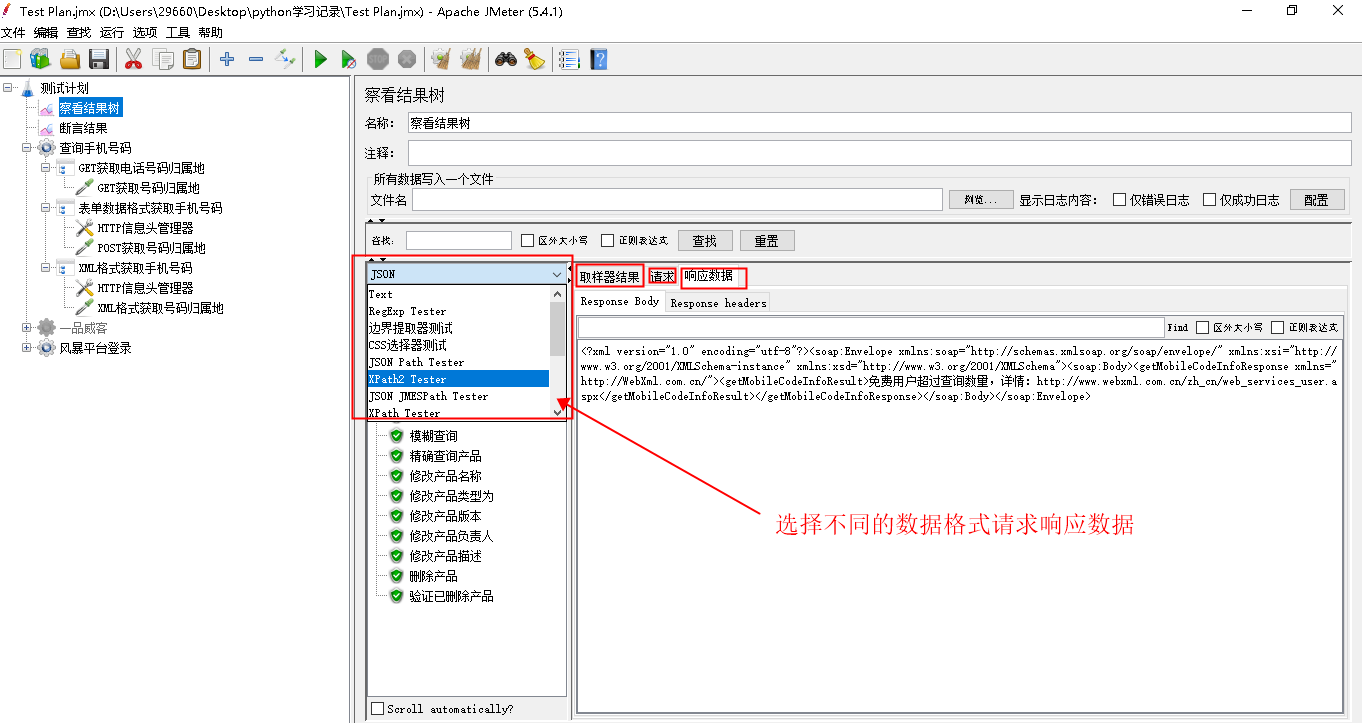Click the Paste clipboard icon
This screenshot has width=1362, height=723.
pyautogui.click(x=192, y=60)
